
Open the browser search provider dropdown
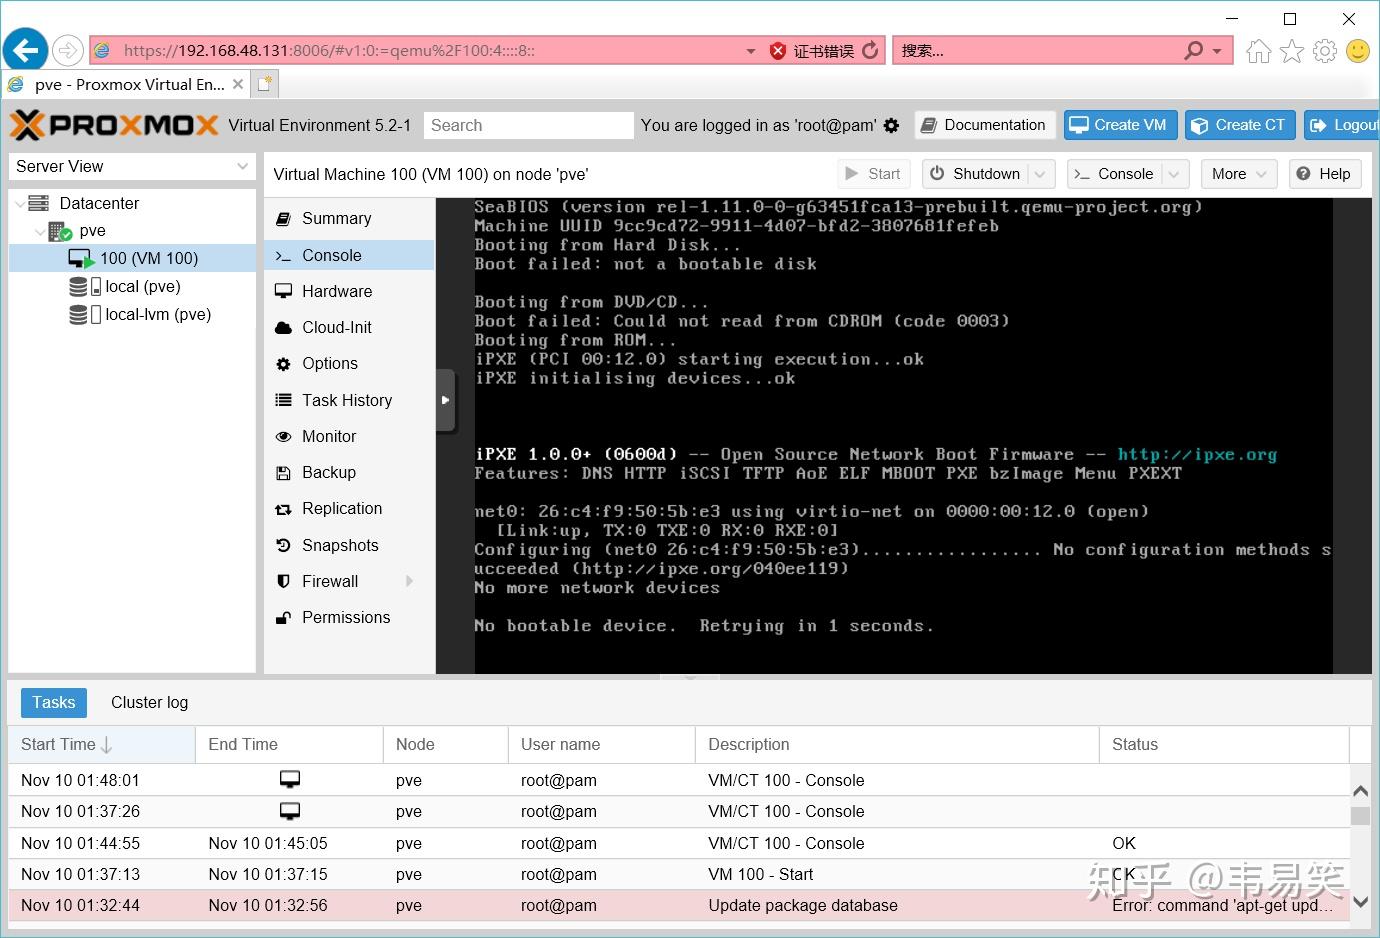pyautogui.click(x=1217, y=51)
